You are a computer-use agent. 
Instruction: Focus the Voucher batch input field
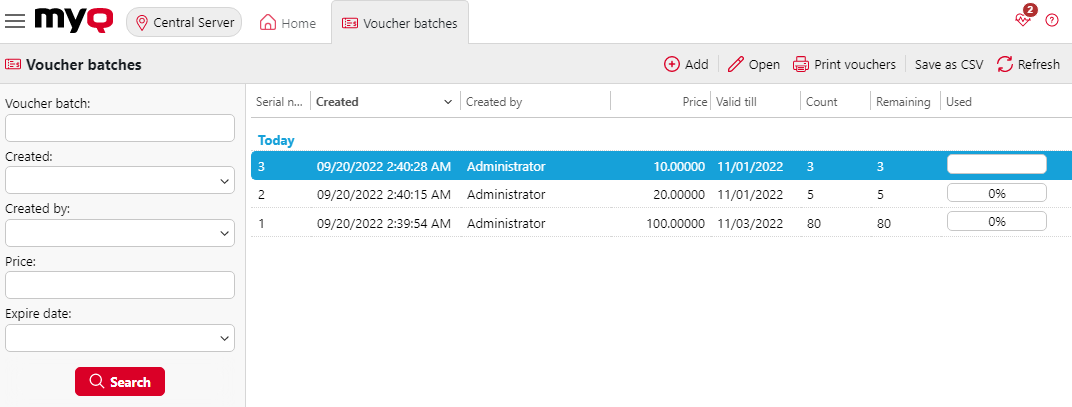(x=120, y=128)
